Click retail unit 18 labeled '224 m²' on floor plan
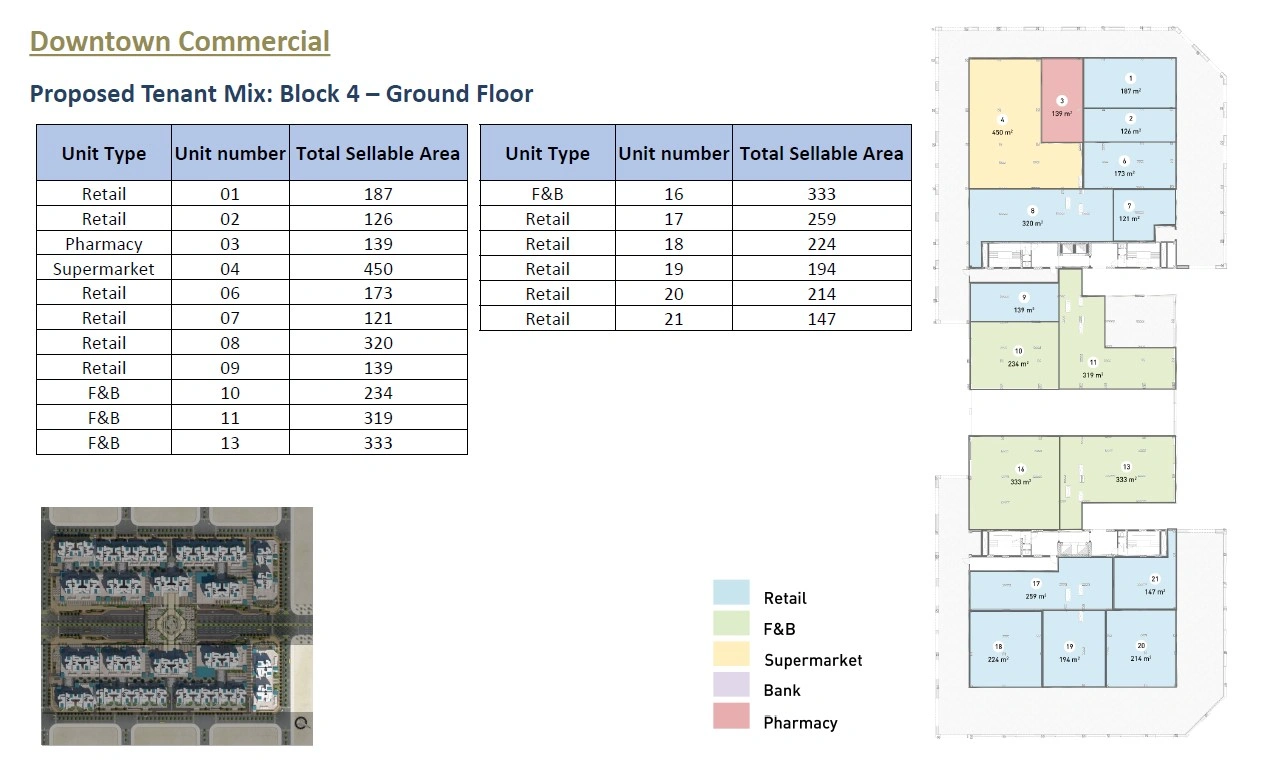This screenshot has height=767, width=1276. pos(1005,648)
